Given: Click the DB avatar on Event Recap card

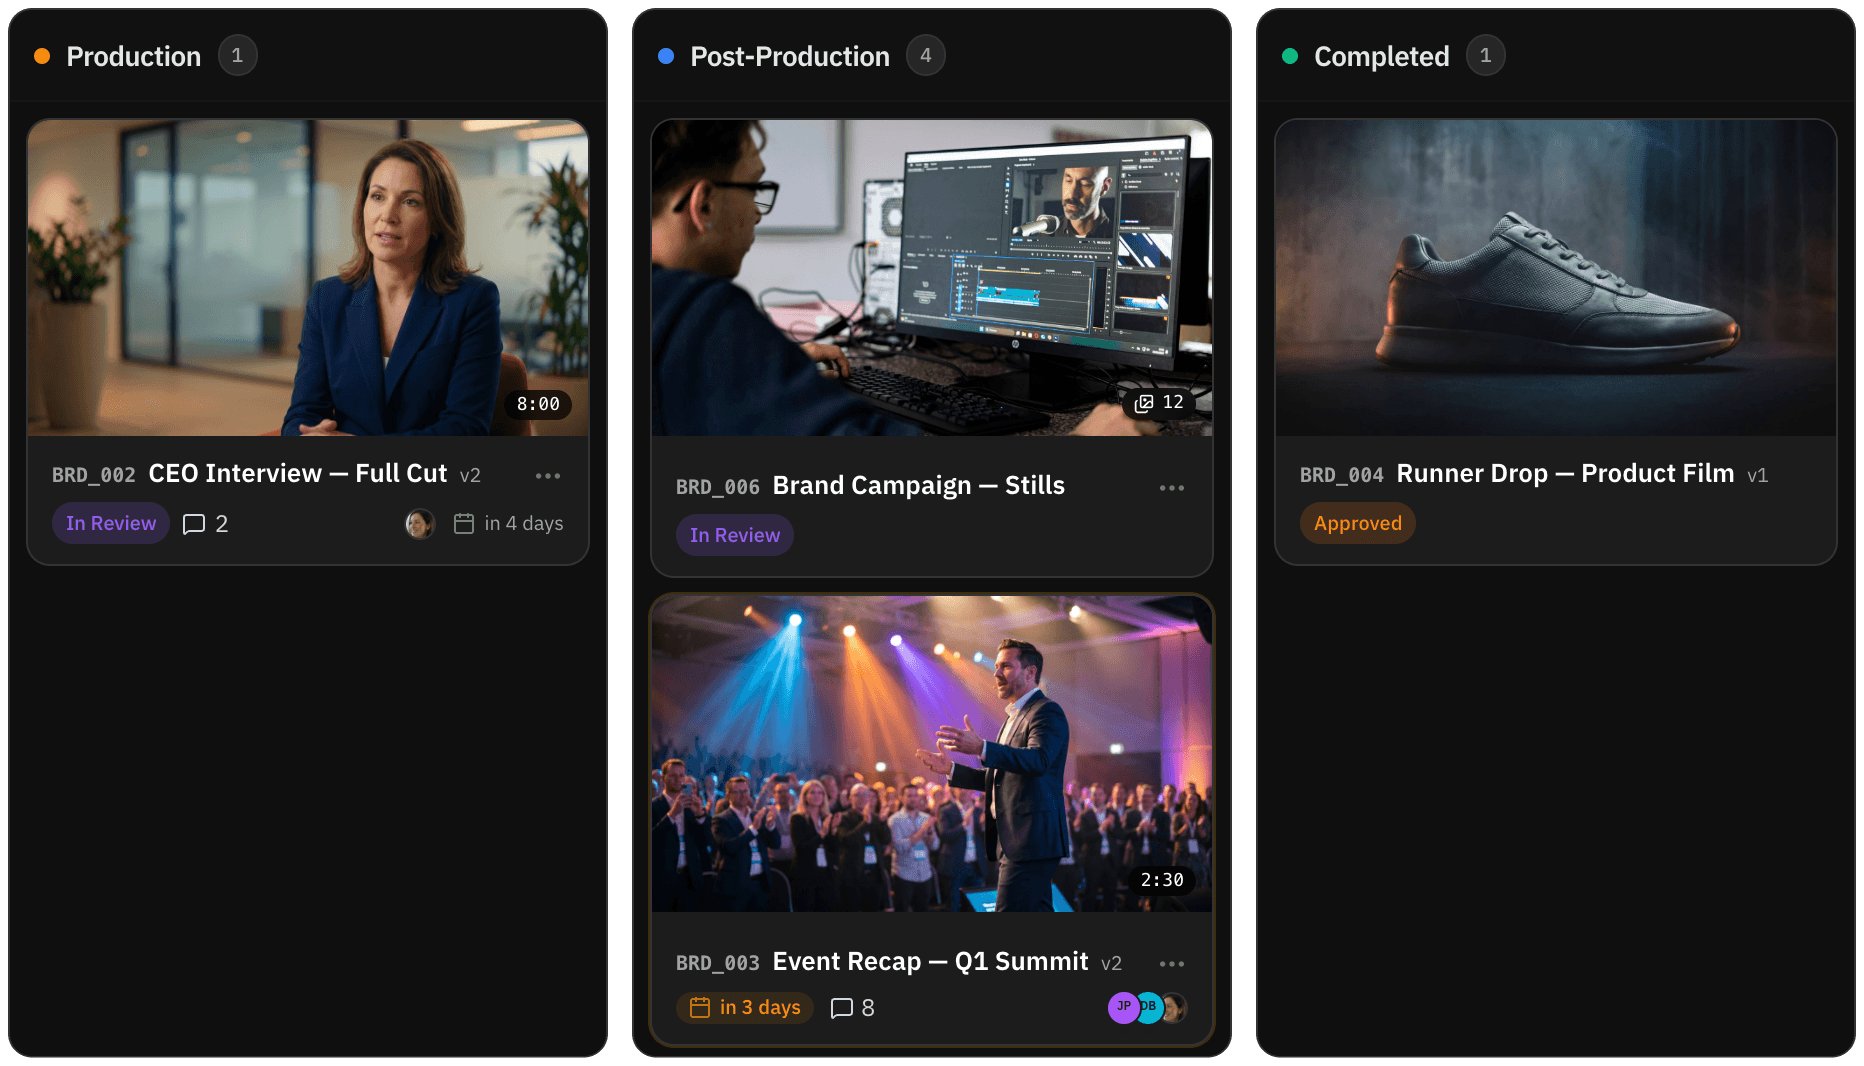Looking at the screenshot, I should click(x=1149, y=1007).
